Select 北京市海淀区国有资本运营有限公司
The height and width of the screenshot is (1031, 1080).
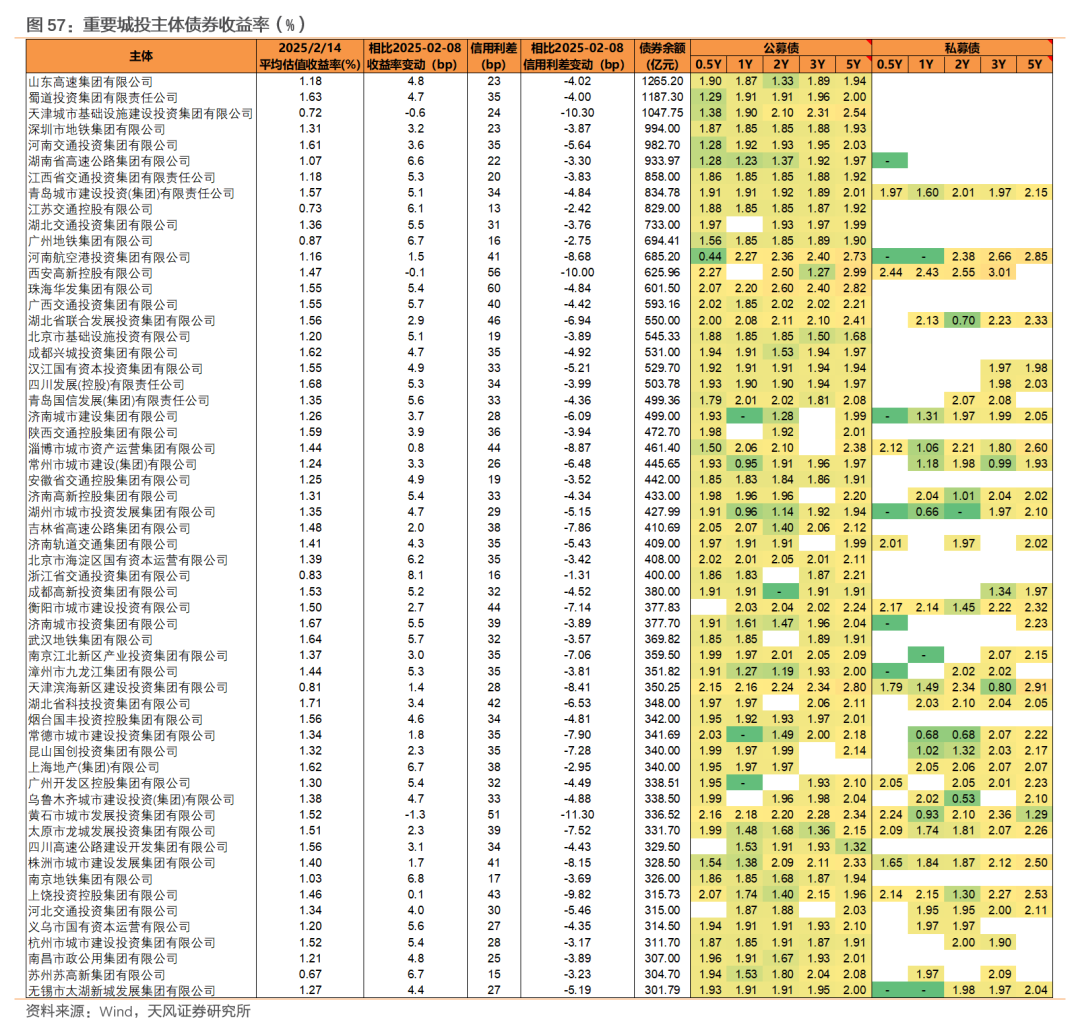point(127,560)
